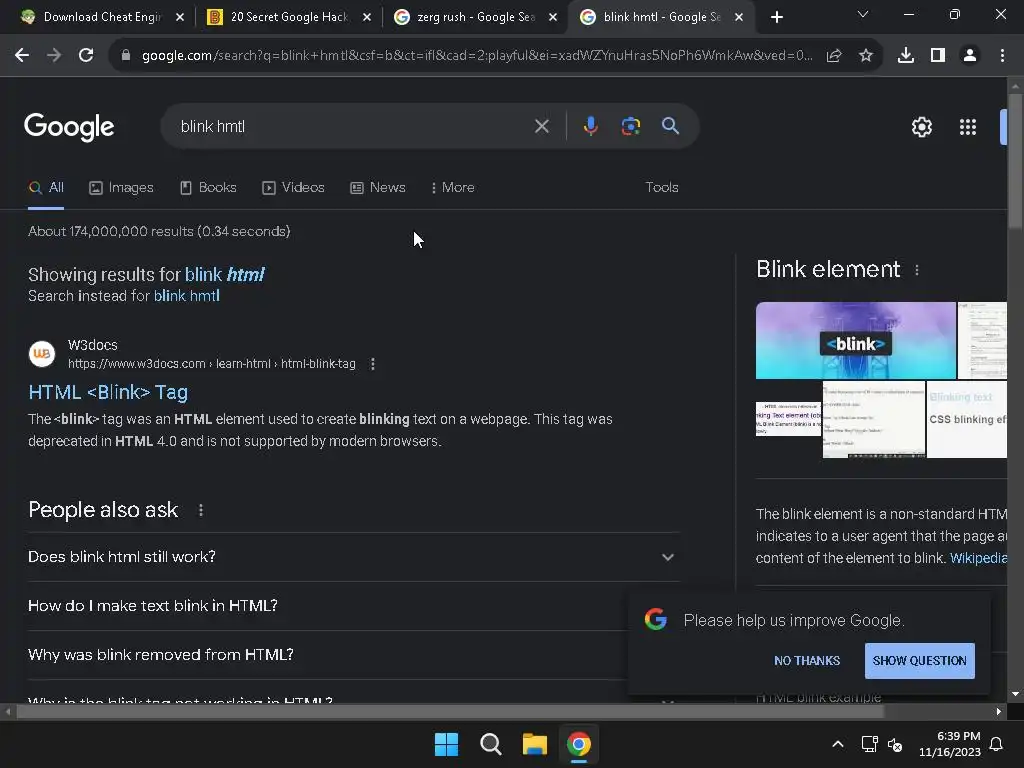Viewport: 1024px width, 768px height.
Task: Open a new browser tab with plus icon
Action: click(776, 17)
